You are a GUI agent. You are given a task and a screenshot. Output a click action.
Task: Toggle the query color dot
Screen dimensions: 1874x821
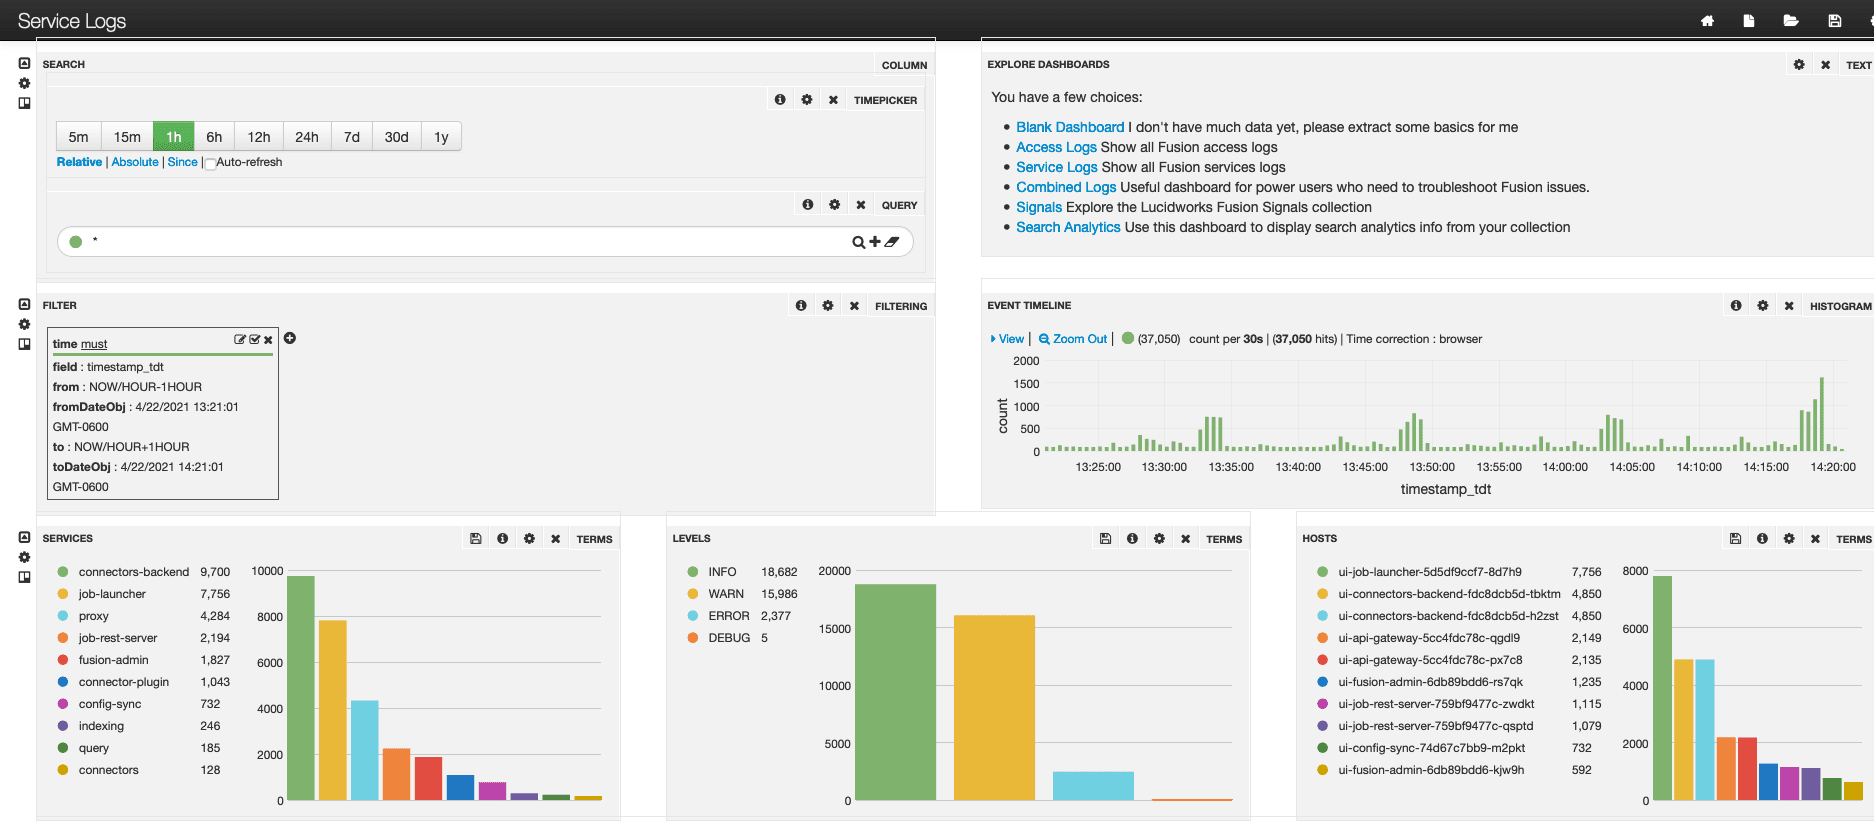pos(76,242)
